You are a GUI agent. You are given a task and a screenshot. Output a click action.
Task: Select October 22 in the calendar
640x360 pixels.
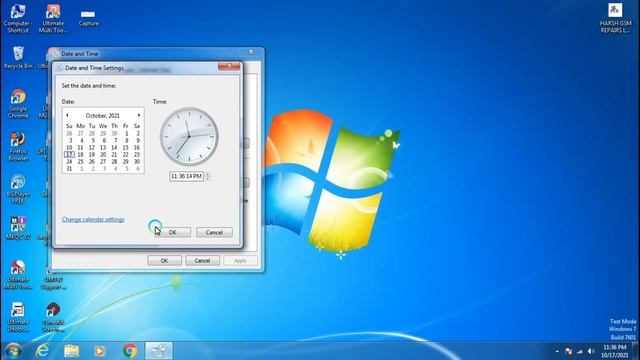pyautogui.click(x=126, y=155)
